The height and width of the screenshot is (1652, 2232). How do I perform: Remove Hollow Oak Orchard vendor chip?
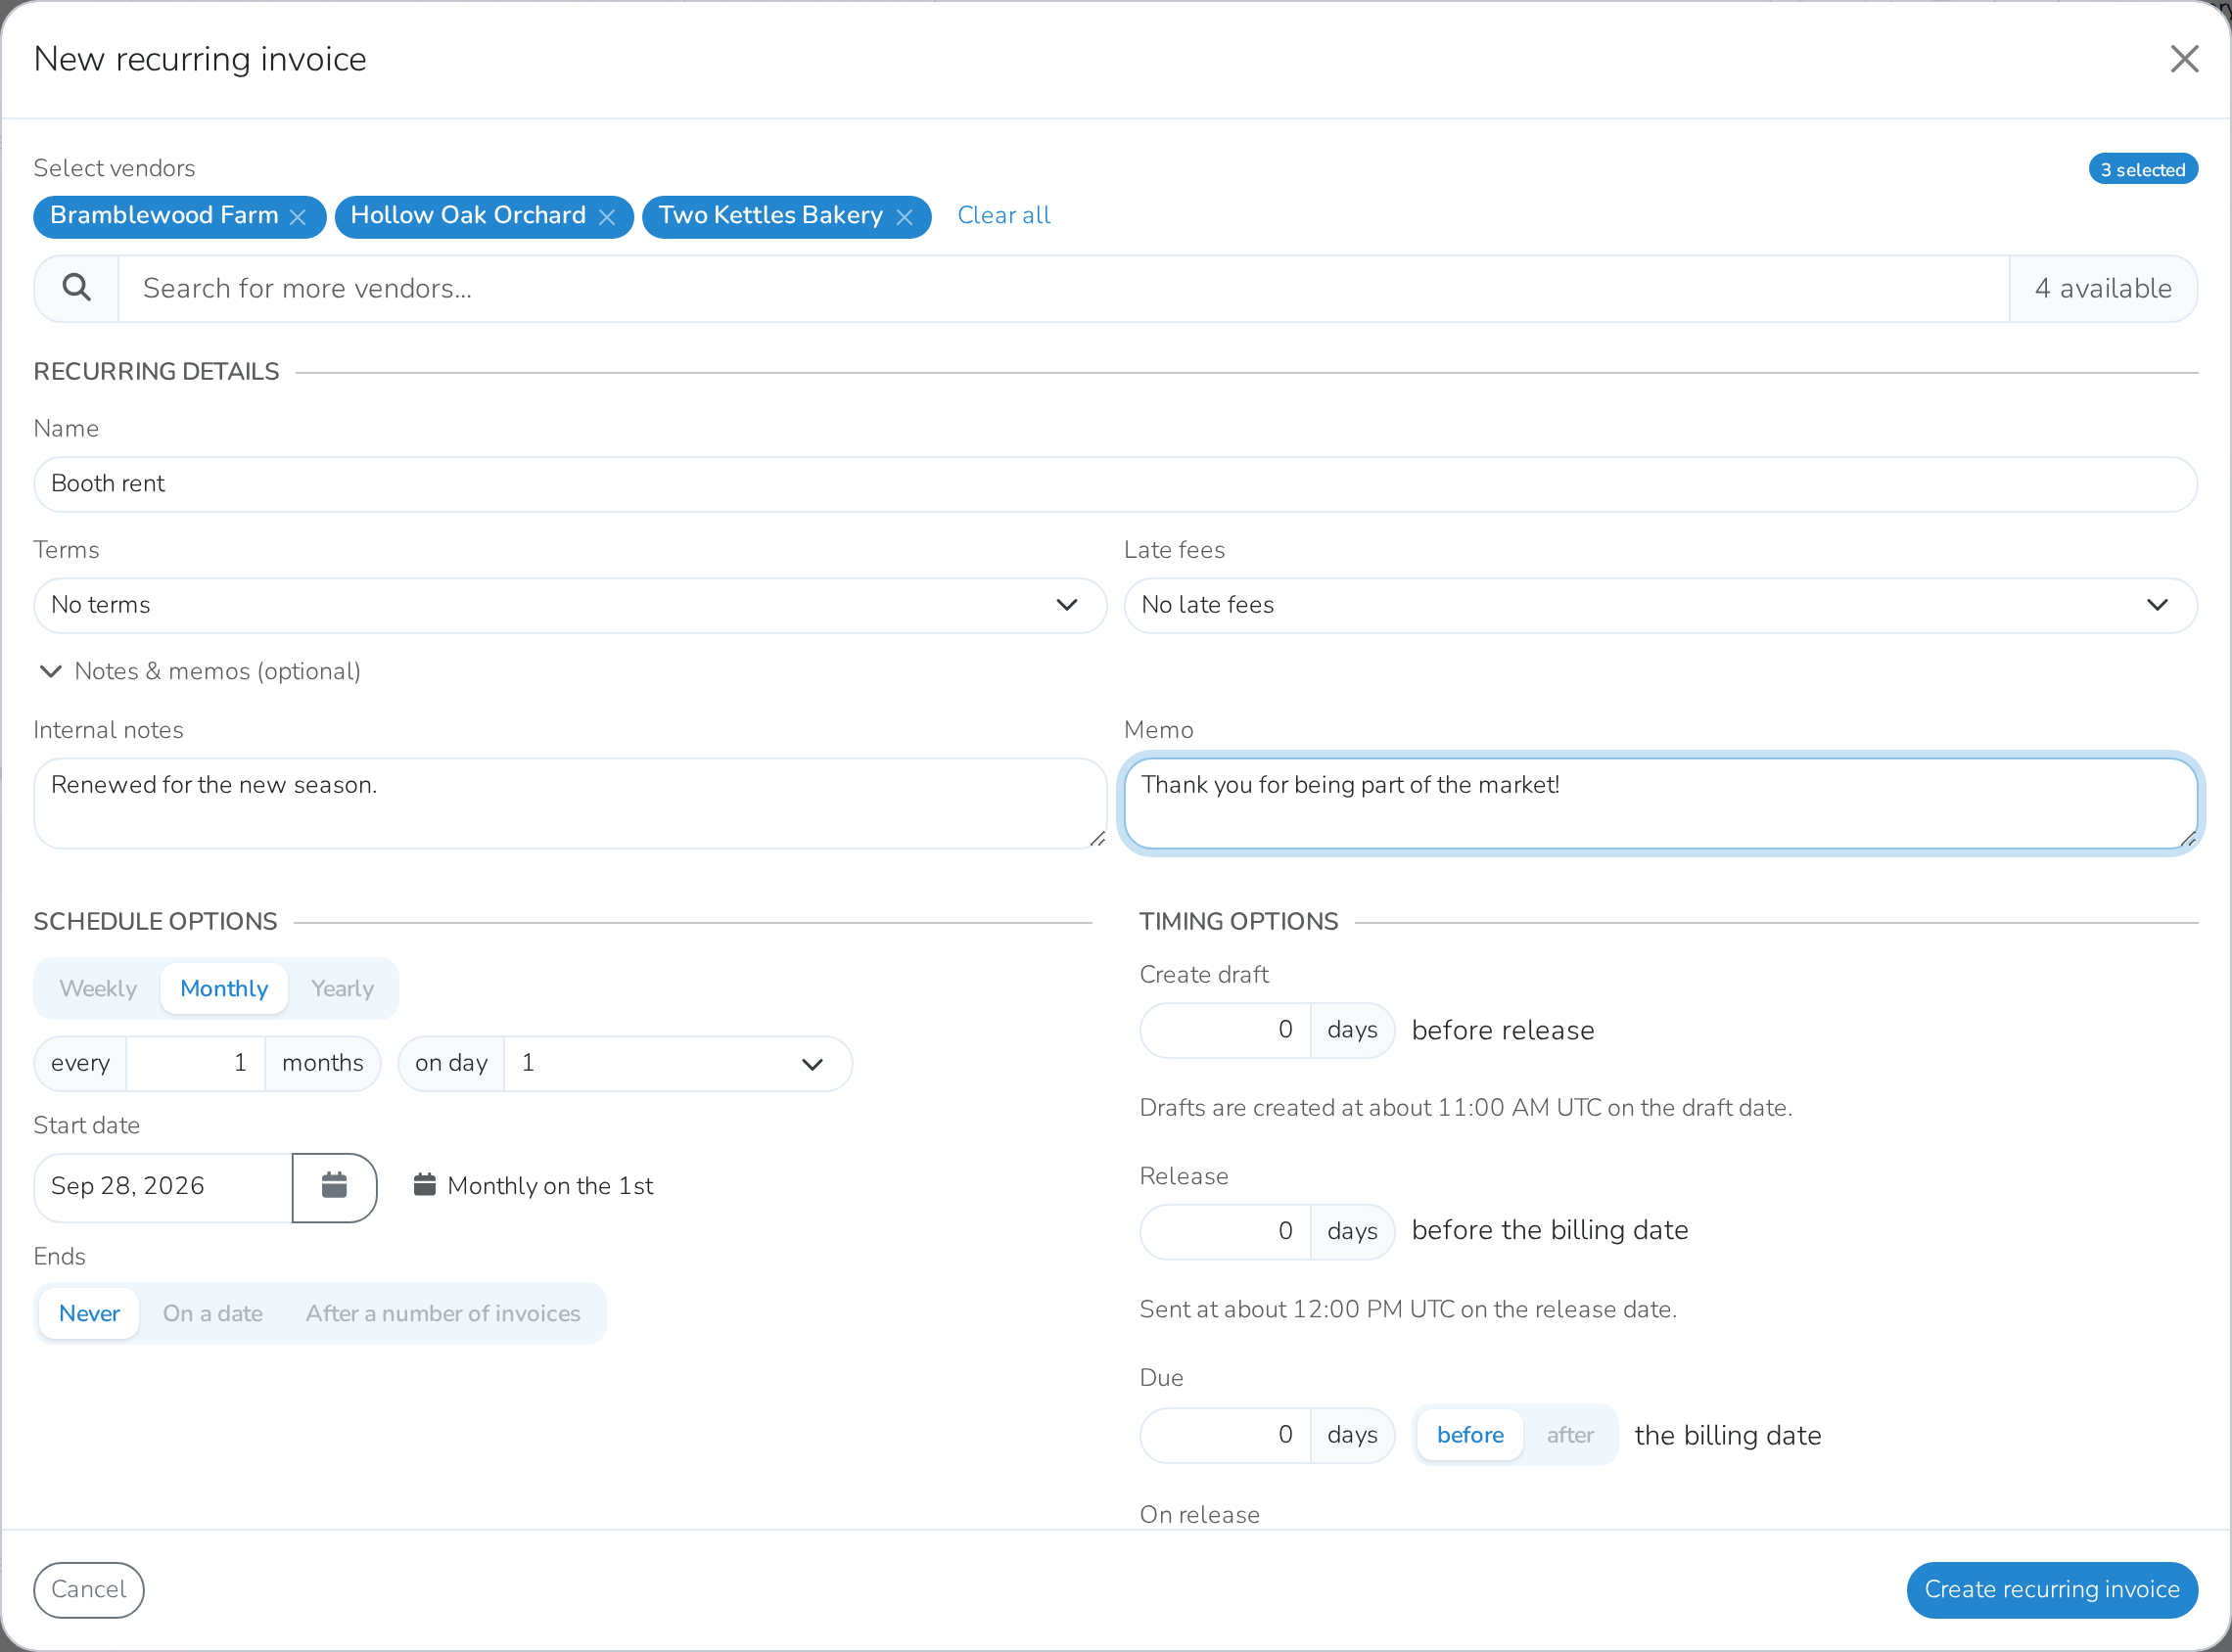[606, 217]
